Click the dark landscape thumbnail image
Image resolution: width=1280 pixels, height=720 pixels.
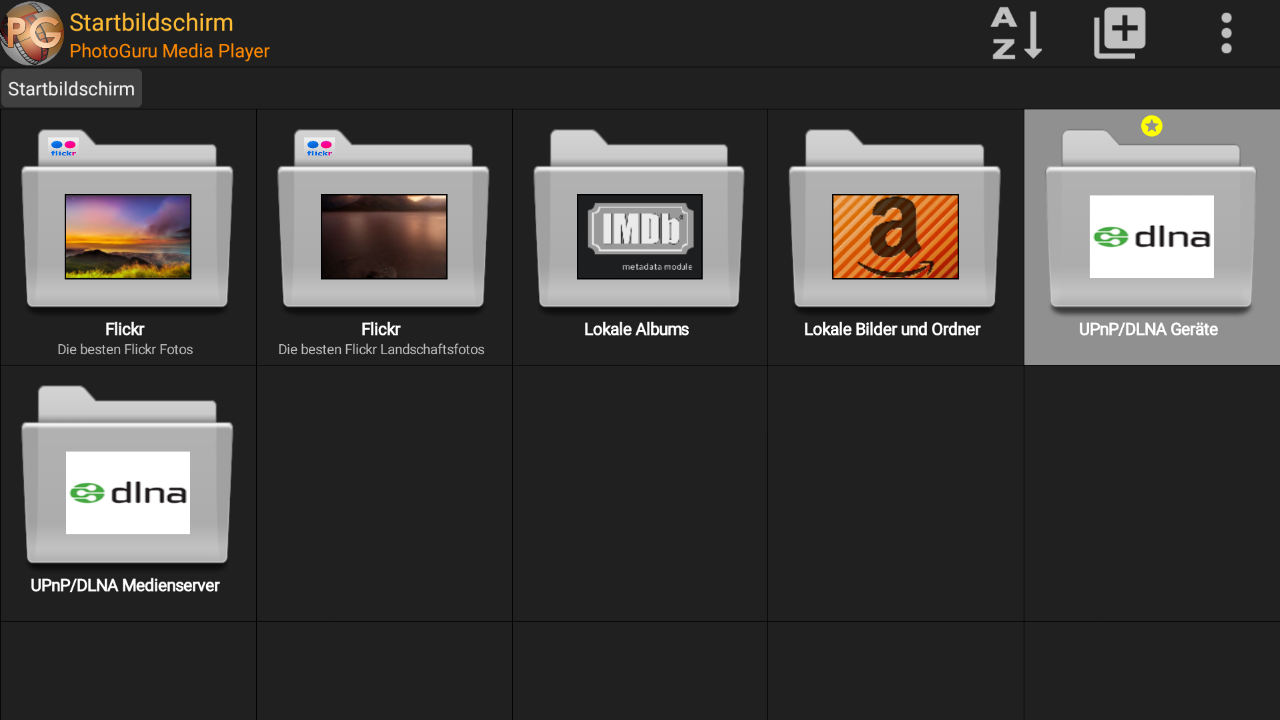[x=384, y=237]
